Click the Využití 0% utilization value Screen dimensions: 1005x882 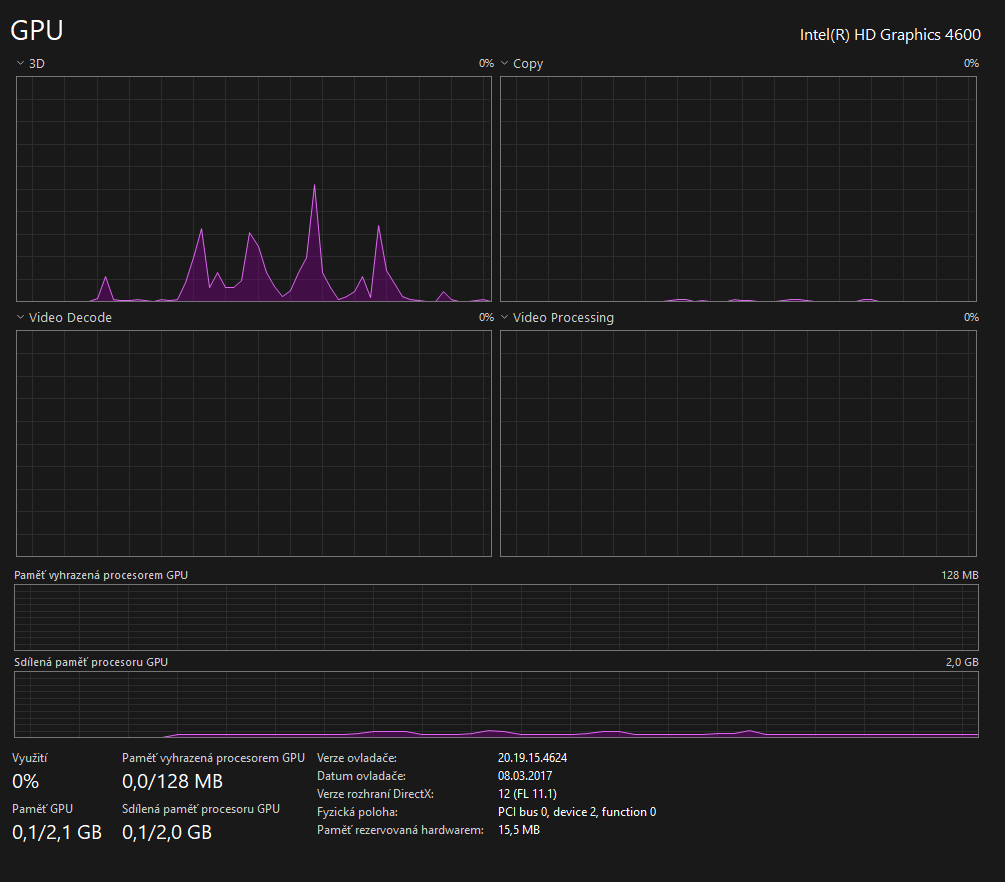tap(26, 781)
